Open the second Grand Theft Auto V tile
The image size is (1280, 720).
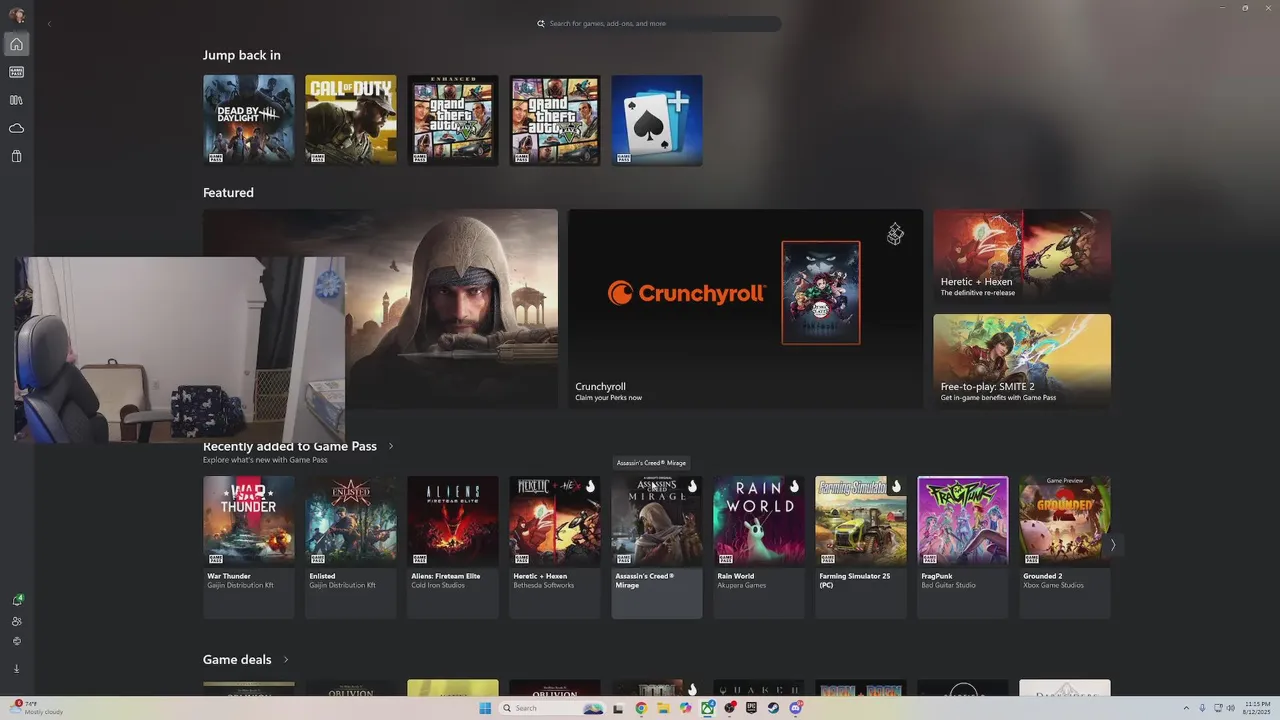click(555, 120)
